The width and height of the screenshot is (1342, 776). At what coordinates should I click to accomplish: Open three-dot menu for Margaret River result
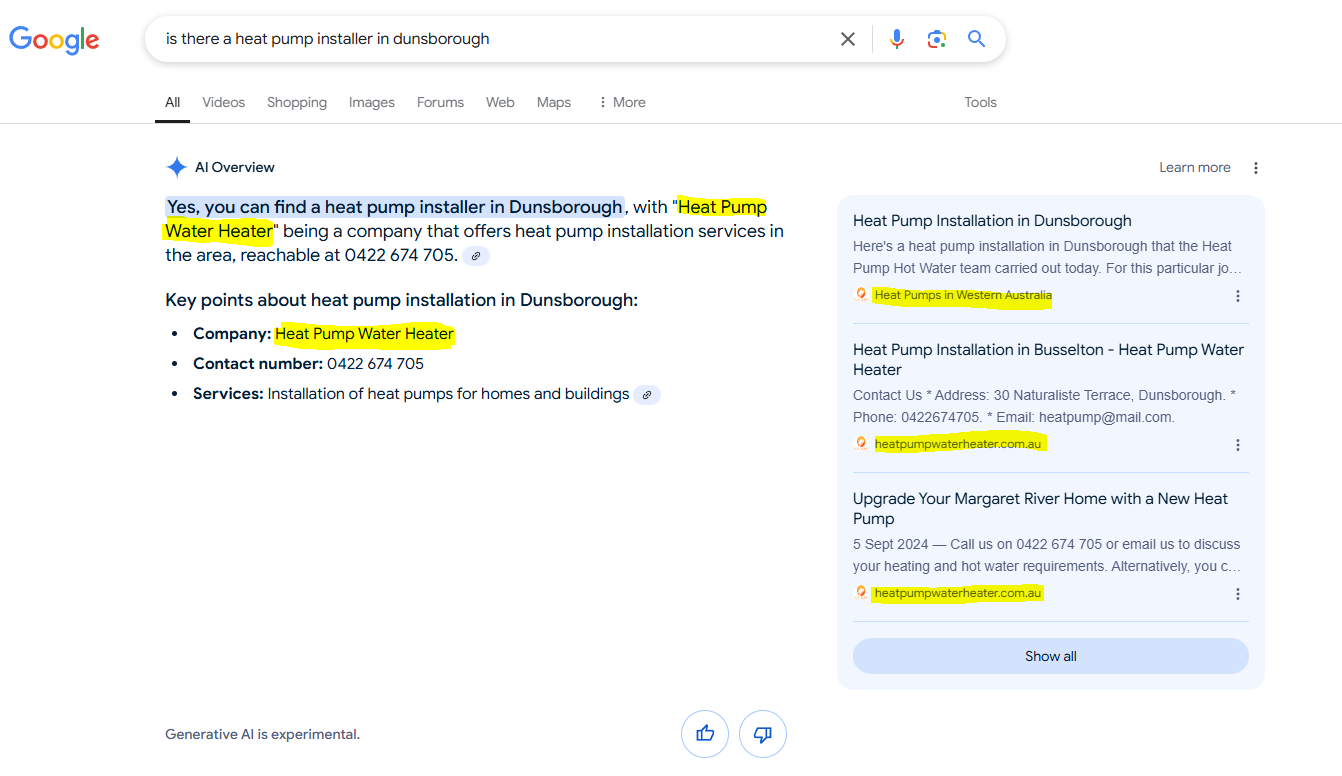(1238, 594)
